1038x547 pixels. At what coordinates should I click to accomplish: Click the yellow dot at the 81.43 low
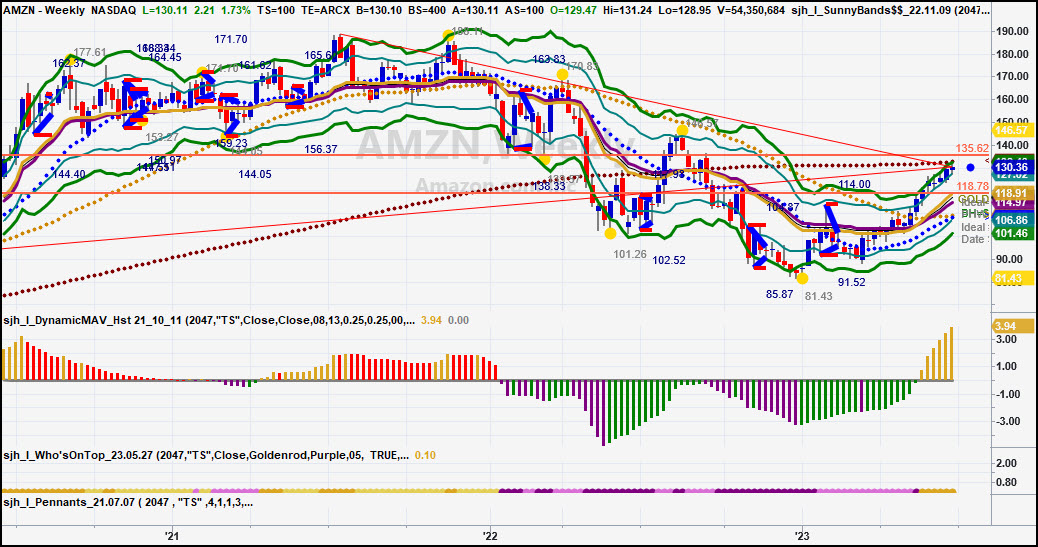[x=802, y=279]
